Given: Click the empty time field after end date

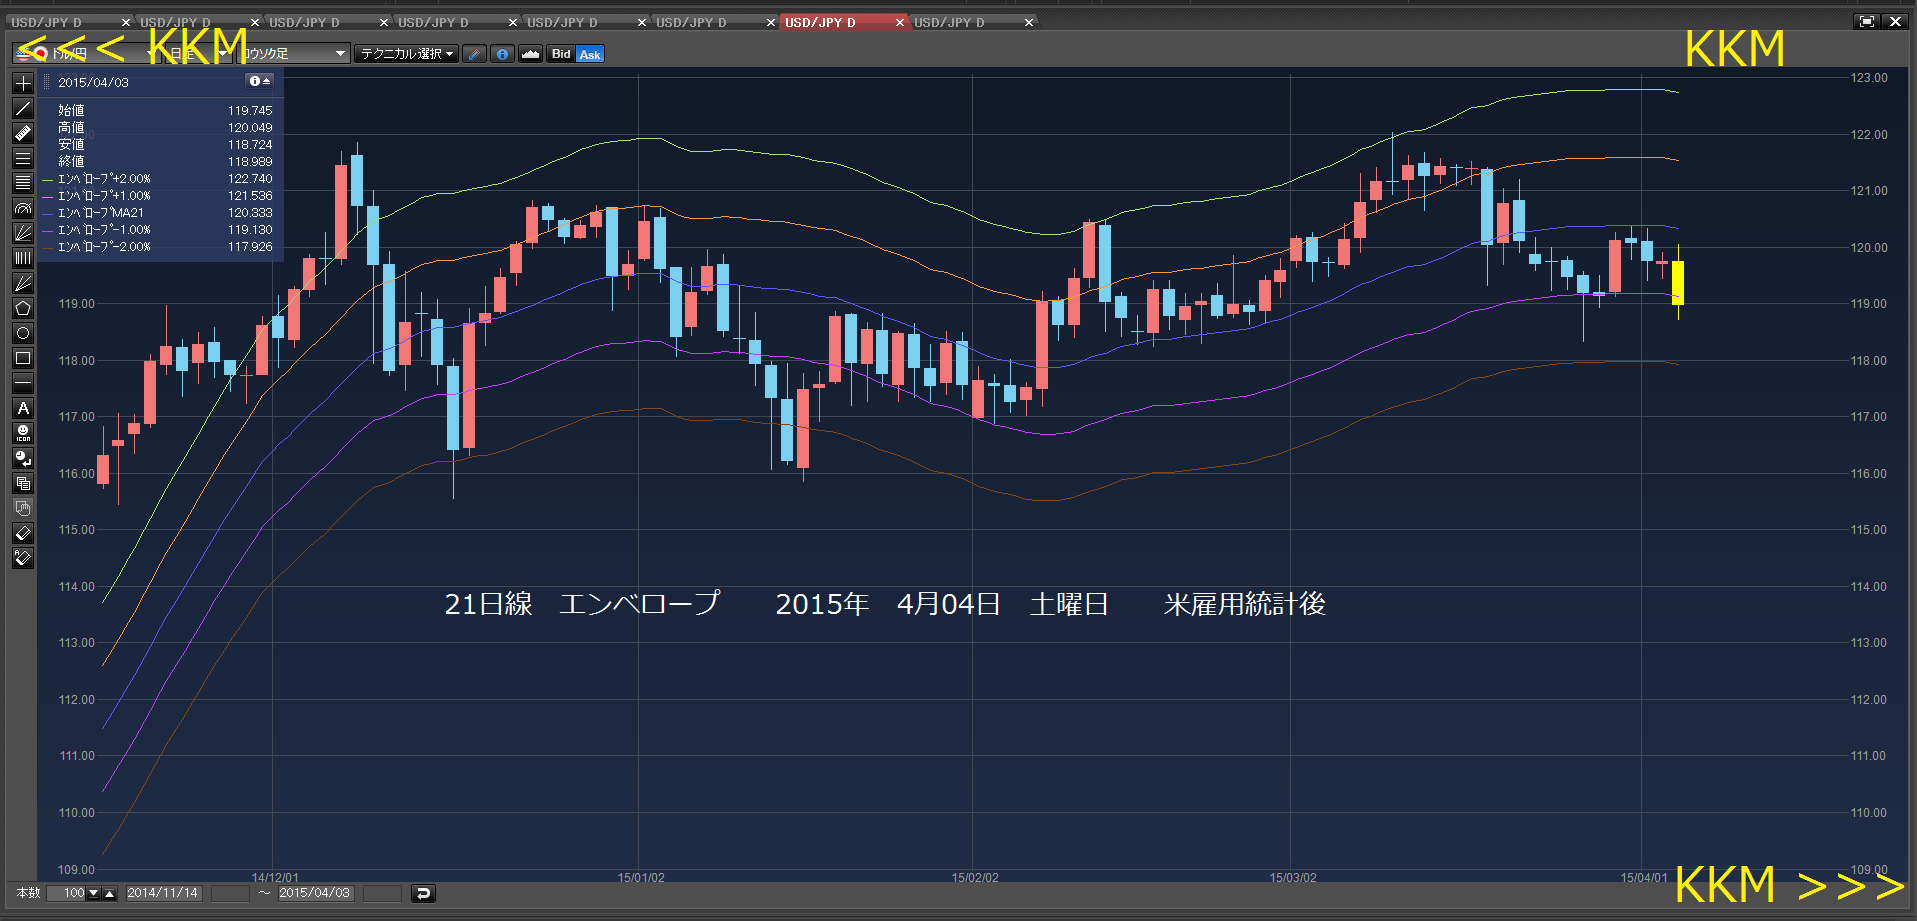Looking at the screenshot, I should pos(382,893).
